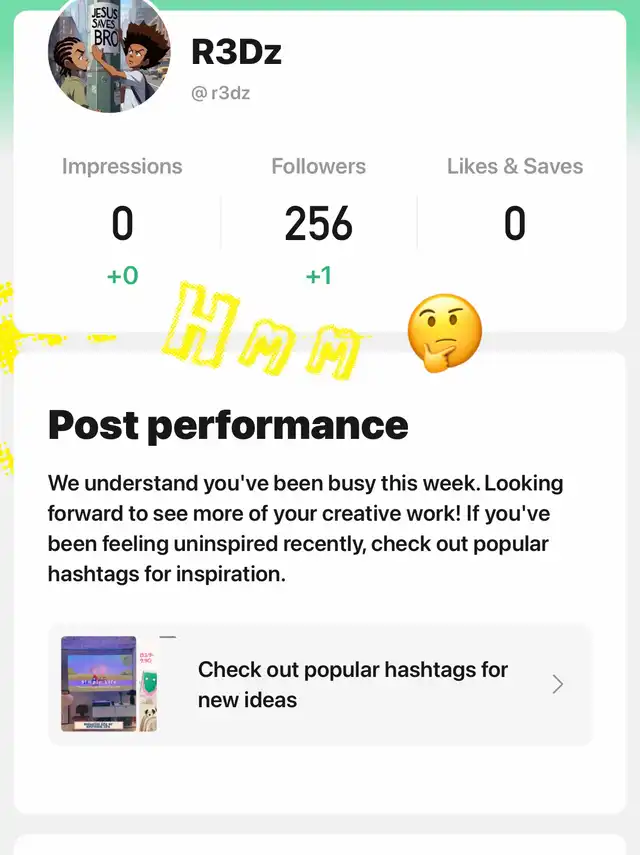Tap the Likes & Saves count of 0
Screen dimensions: 640x855
tap(514, 224)
